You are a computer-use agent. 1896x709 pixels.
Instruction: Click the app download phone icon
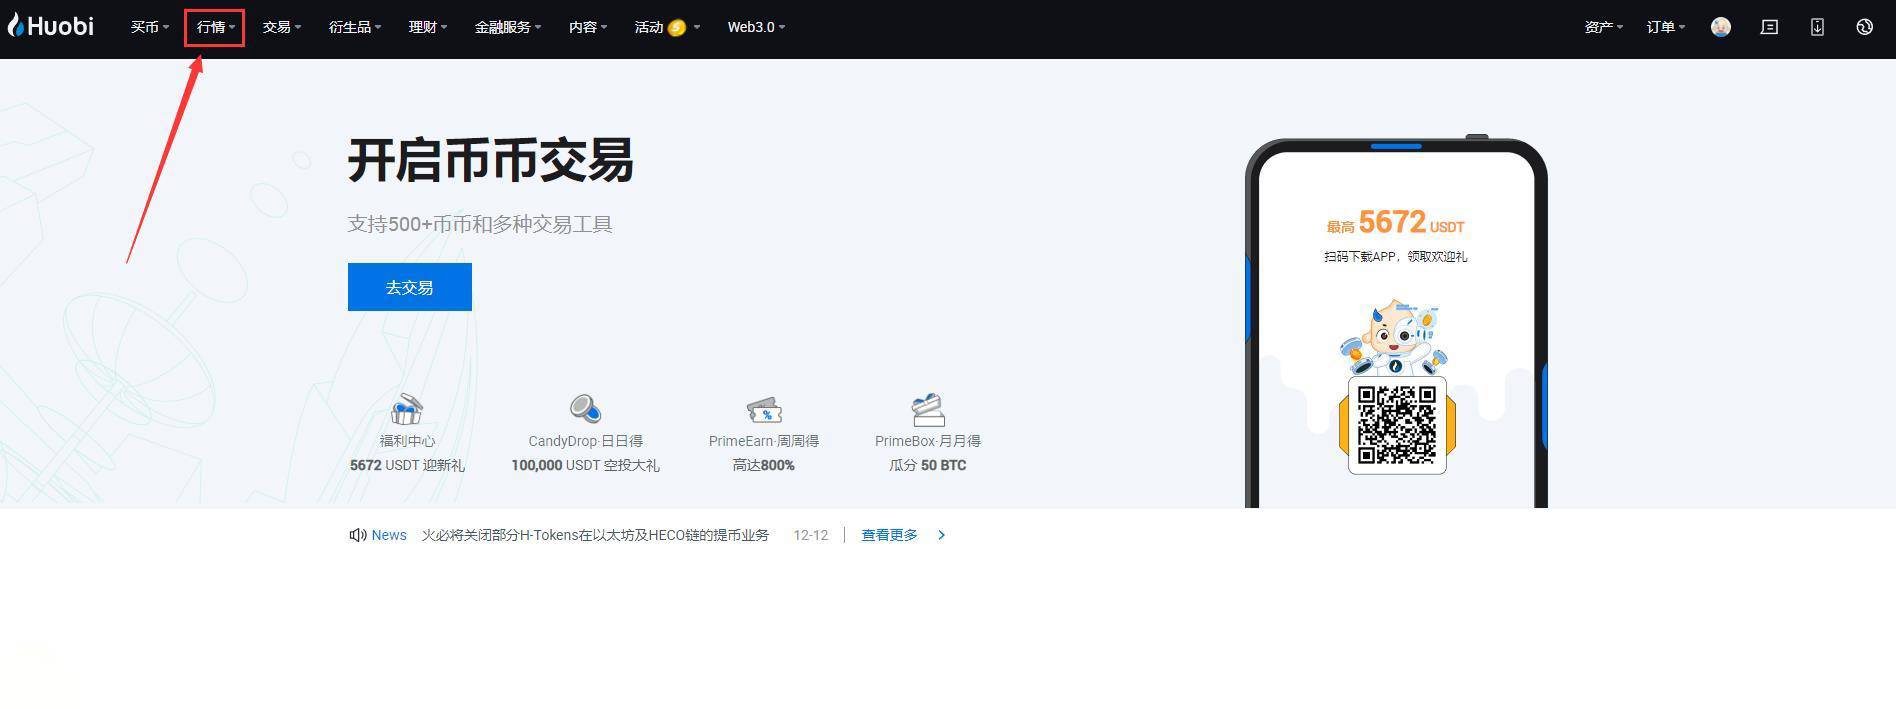(x=1817, y=27)
